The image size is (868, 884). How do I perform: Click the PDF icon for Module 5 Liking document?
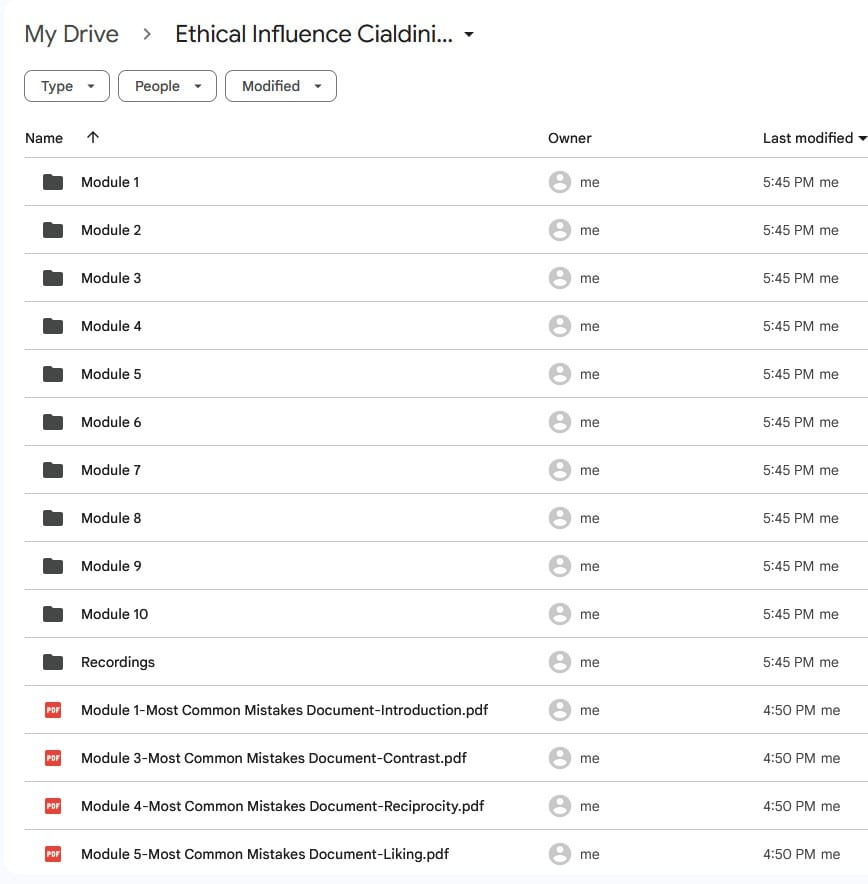(x=53, y=854)
